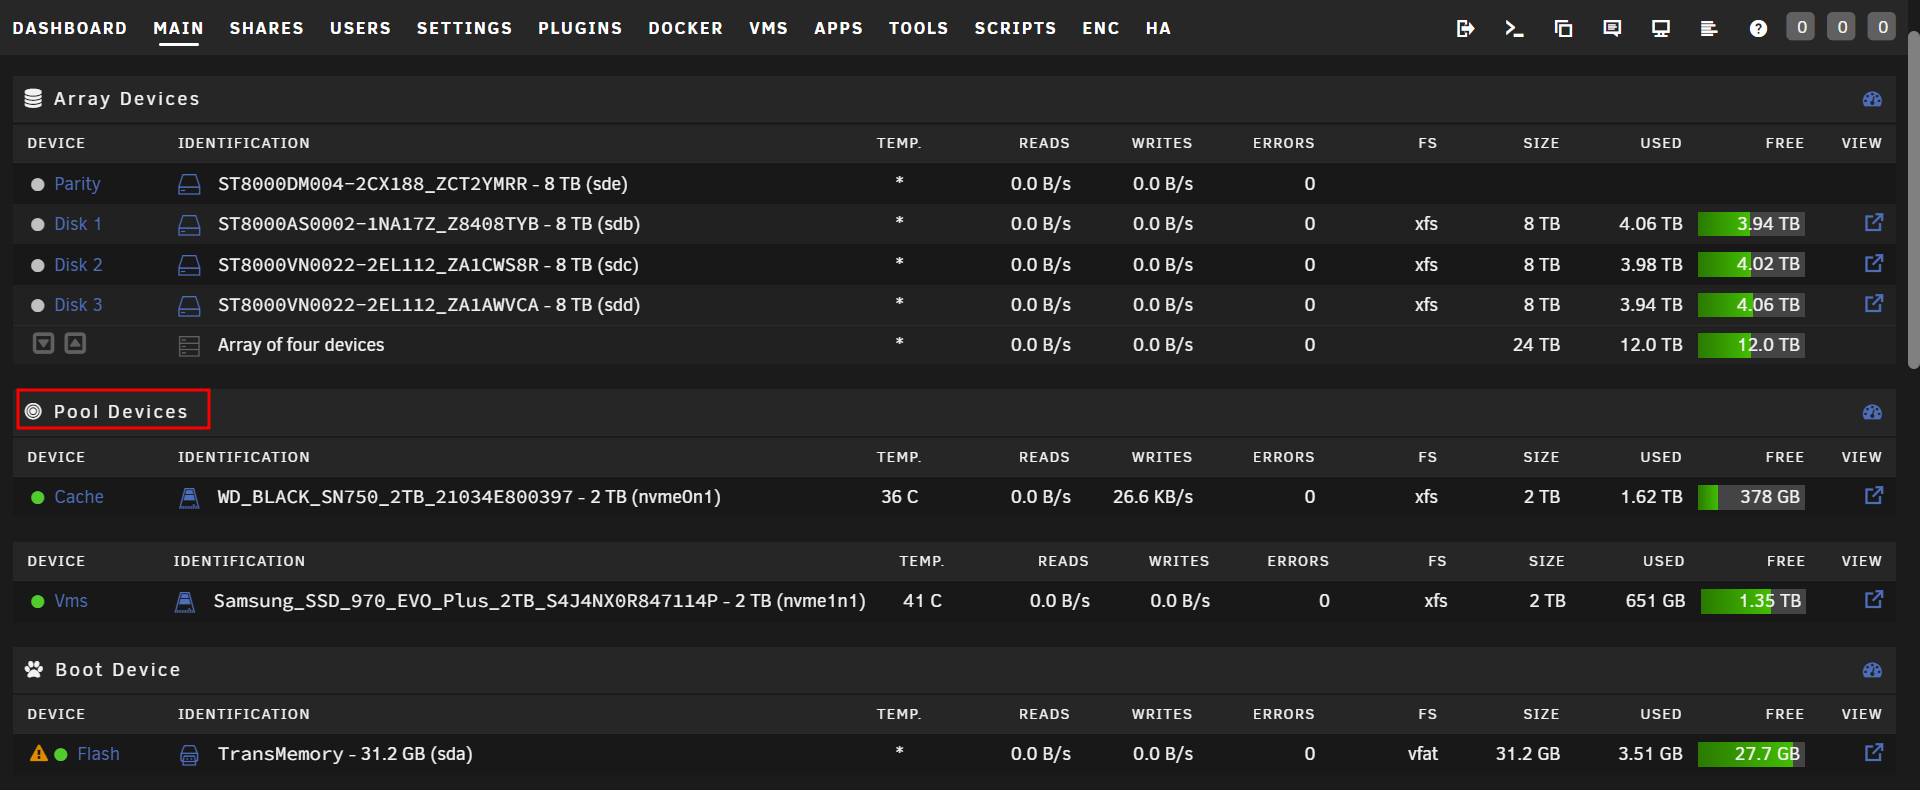Click the green status dot beside Cache
Viewport: 1920px width, 790px height.
click(x=38, y=497)
